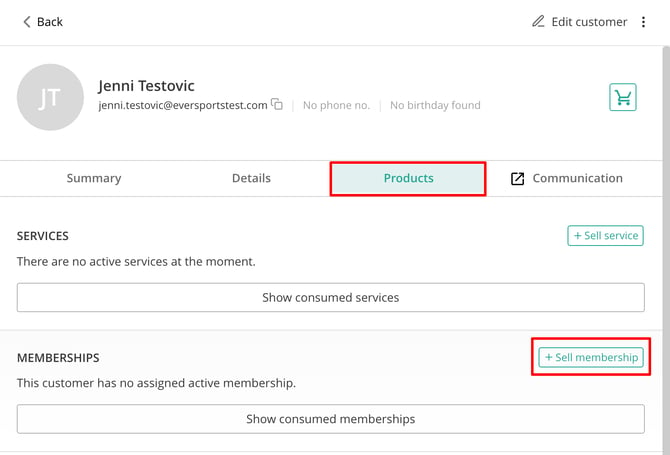Switch to the Summary tab
The width and height of the screenshot is (670, 455).
click(x=94, y=178)
